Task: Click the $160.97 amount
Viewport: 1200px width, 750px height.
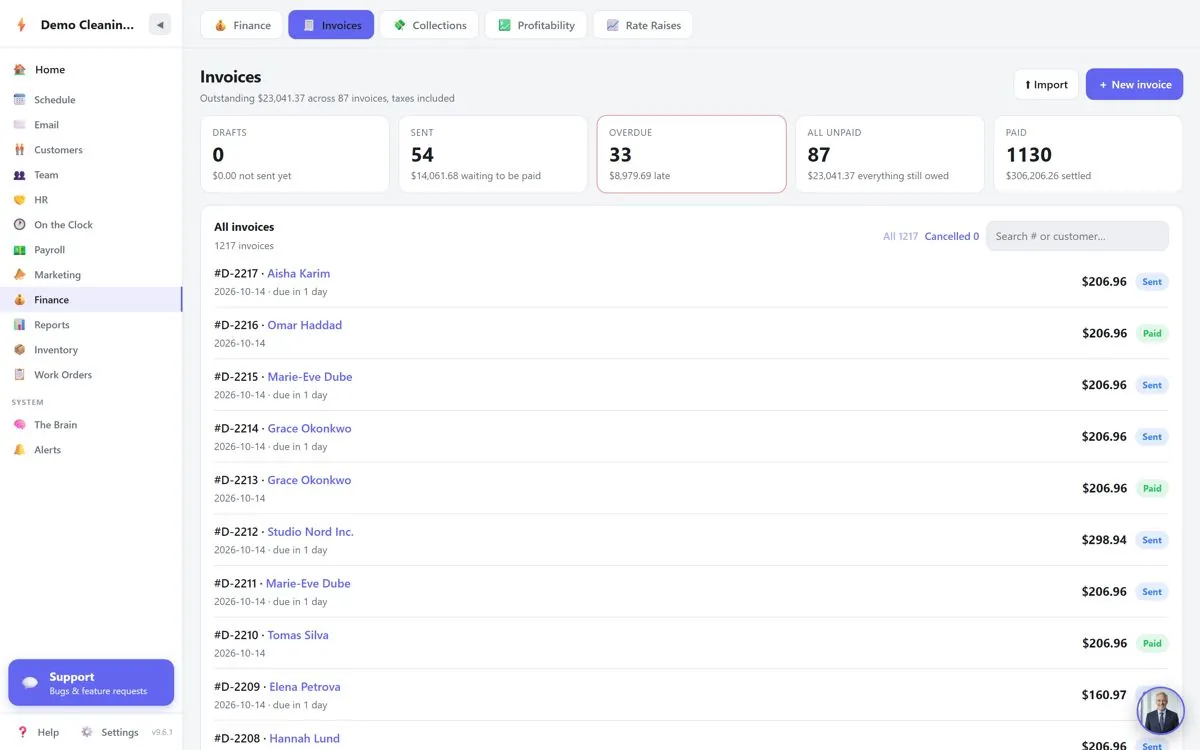Action: pos(1104,695)
